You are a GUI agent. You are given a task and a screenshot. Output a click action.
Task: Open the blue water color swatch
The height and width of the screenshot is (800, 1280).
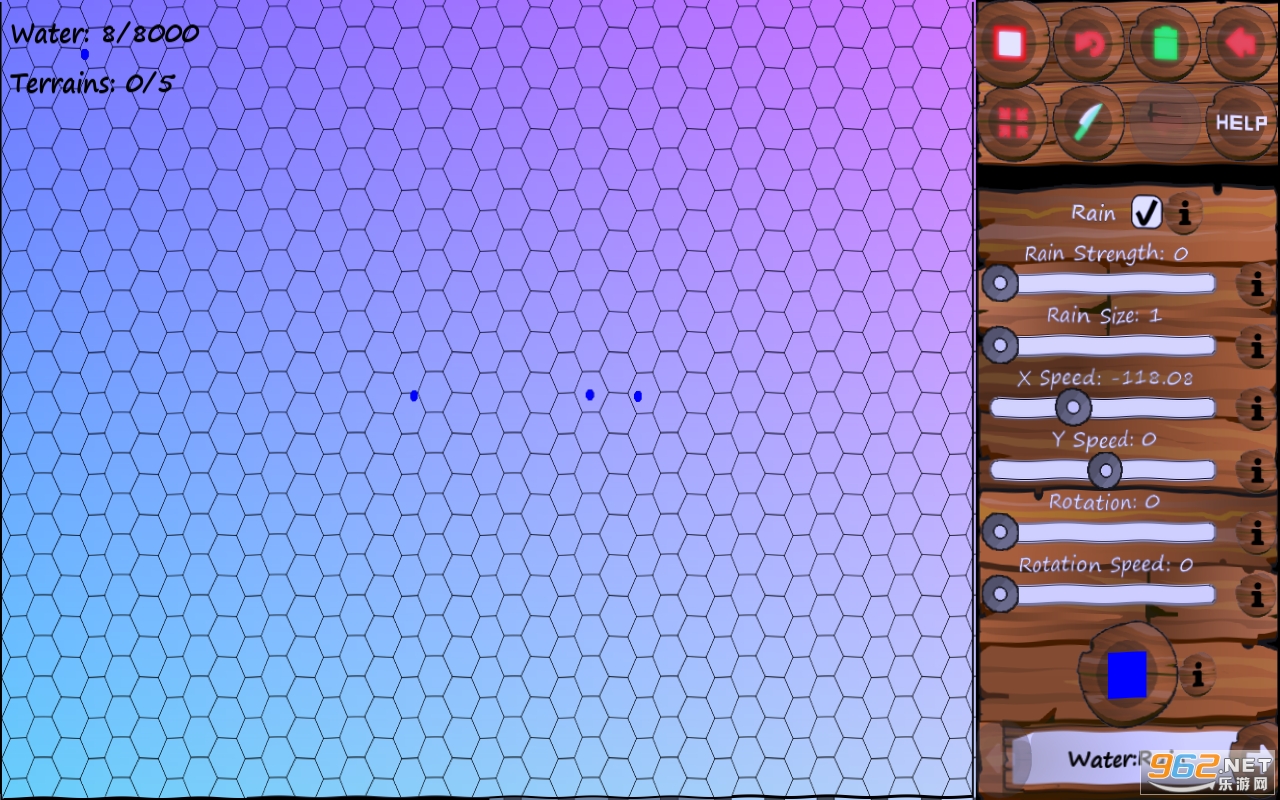(x=1127, y=674)
